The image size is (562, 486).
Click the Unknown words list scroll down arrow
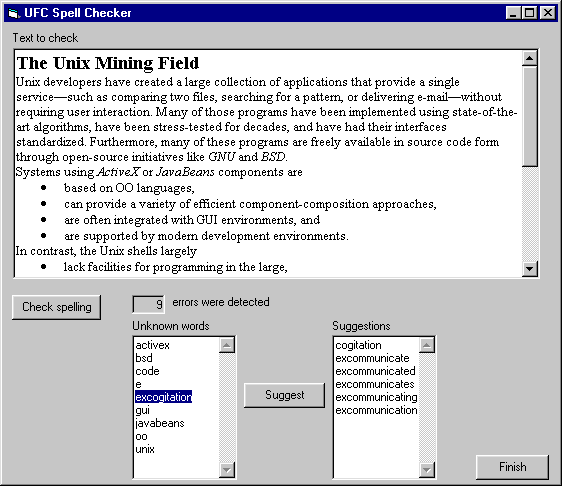pyautogui.click(x=227, y=470)
